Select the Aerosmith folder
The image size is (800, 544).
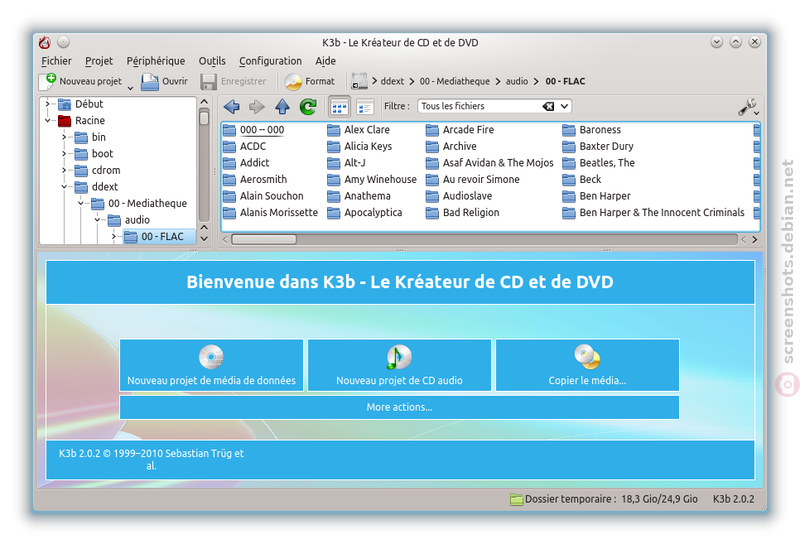(x=255, y=180)
